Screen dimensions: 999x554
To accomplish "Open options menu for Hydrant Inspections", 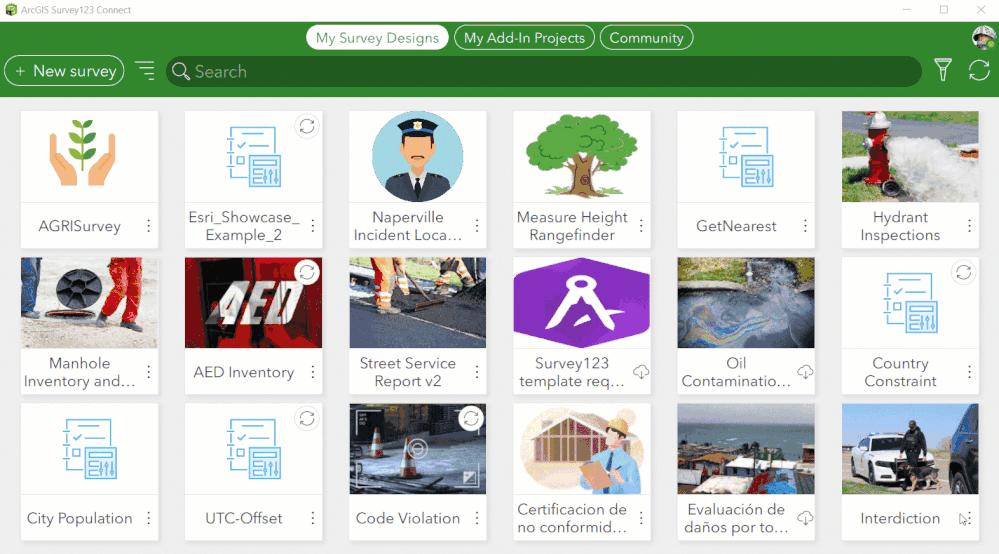I will tap(970, 225).
